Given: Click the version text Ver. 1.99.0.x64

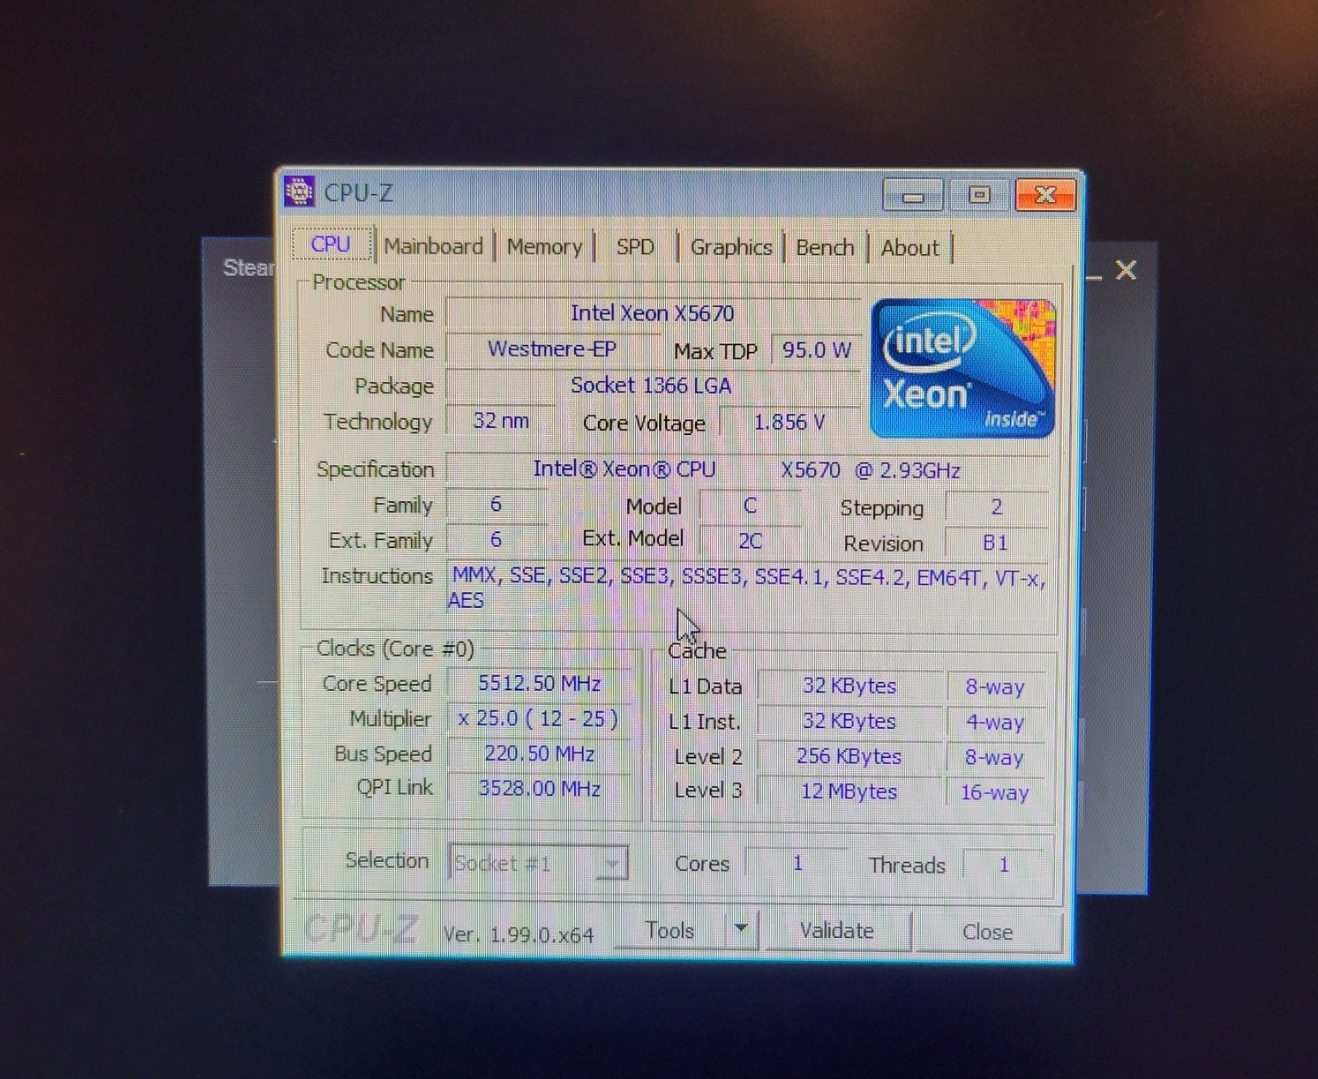Looking at the screenshot, I should tap(518, 934).
